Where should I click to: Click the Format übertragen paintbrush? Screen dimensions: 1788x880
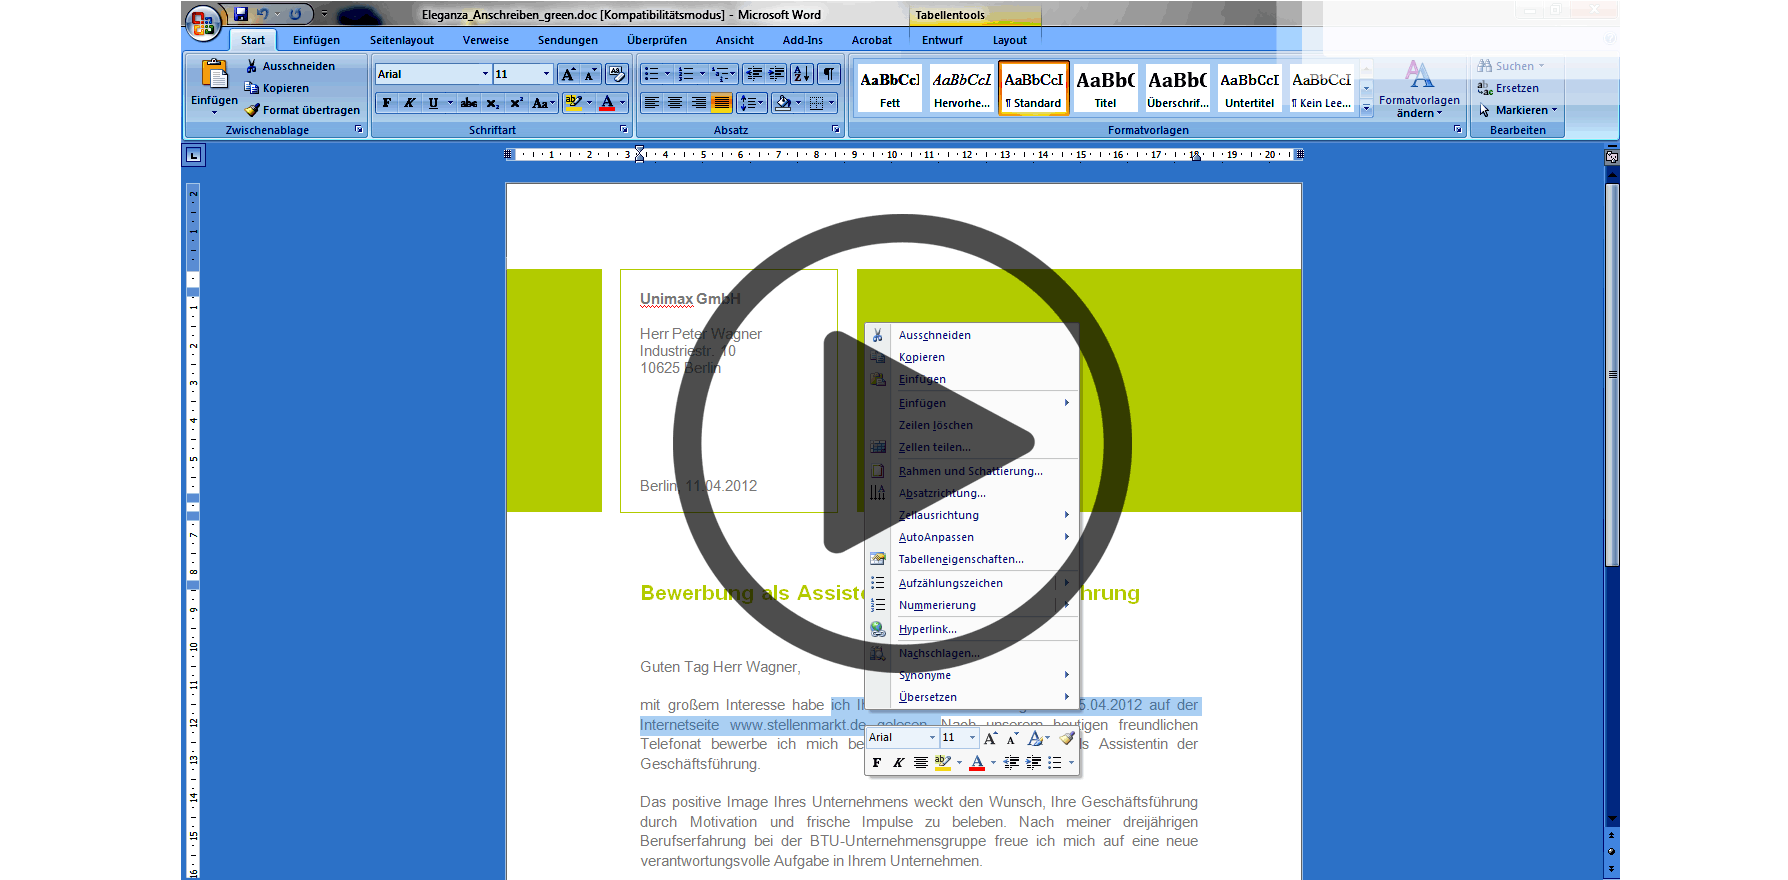302,110
